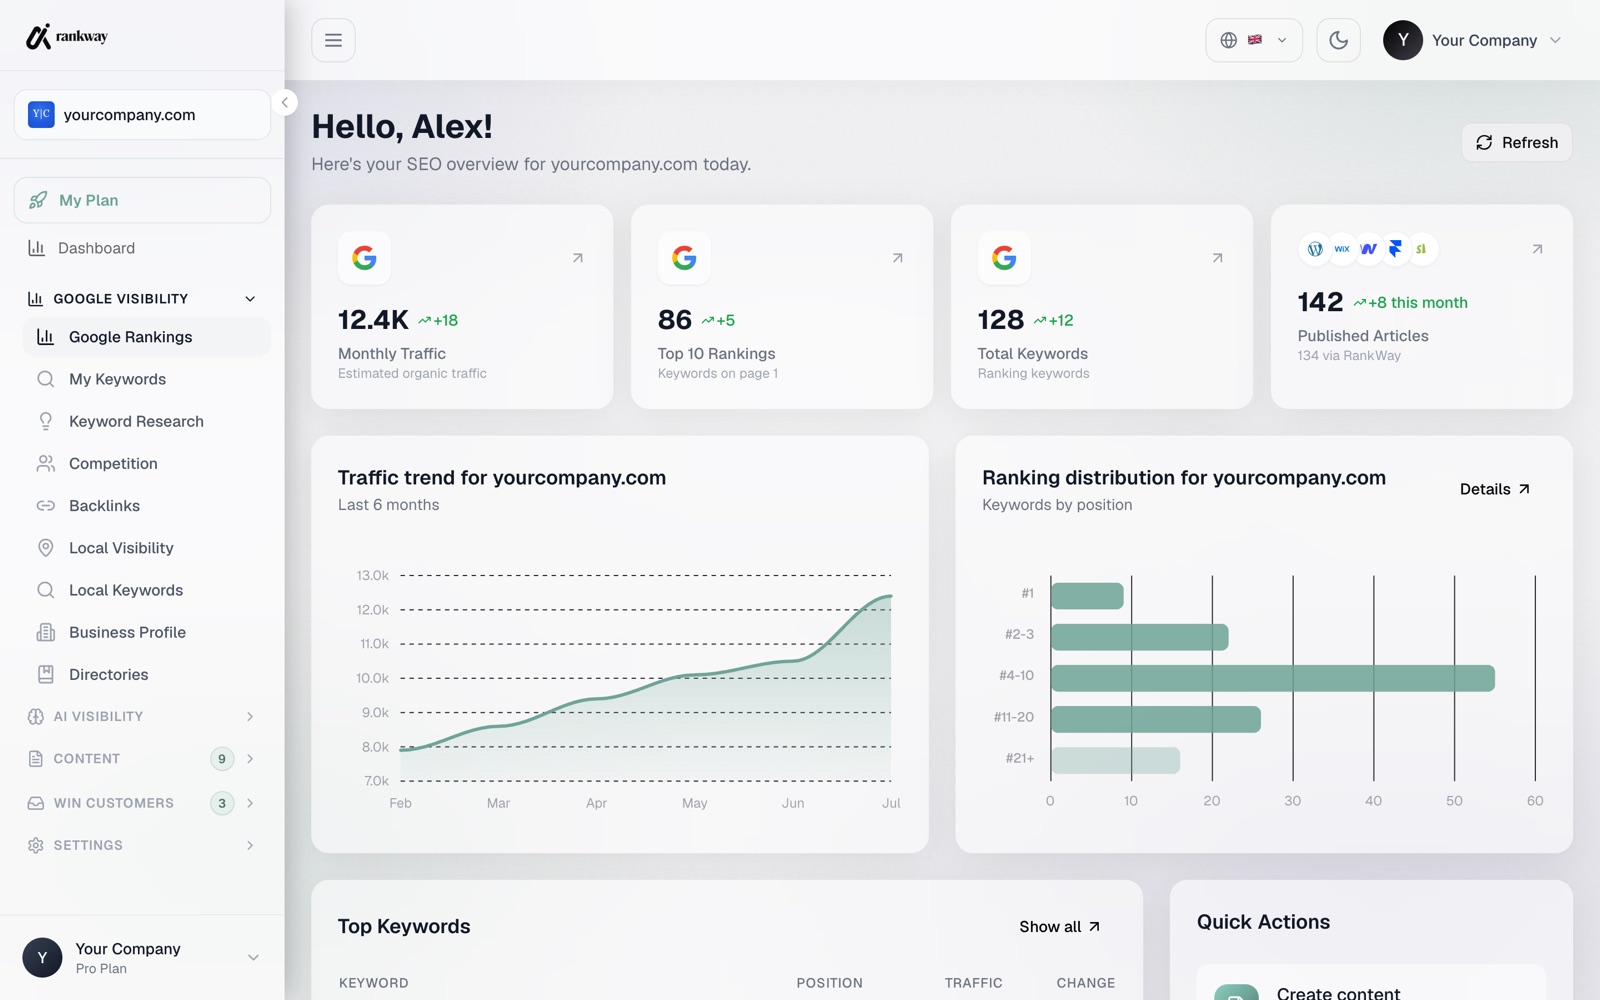
Task: Toggle dark mode moon icon
Action: pyautogui.click(x=1338, y=40)
